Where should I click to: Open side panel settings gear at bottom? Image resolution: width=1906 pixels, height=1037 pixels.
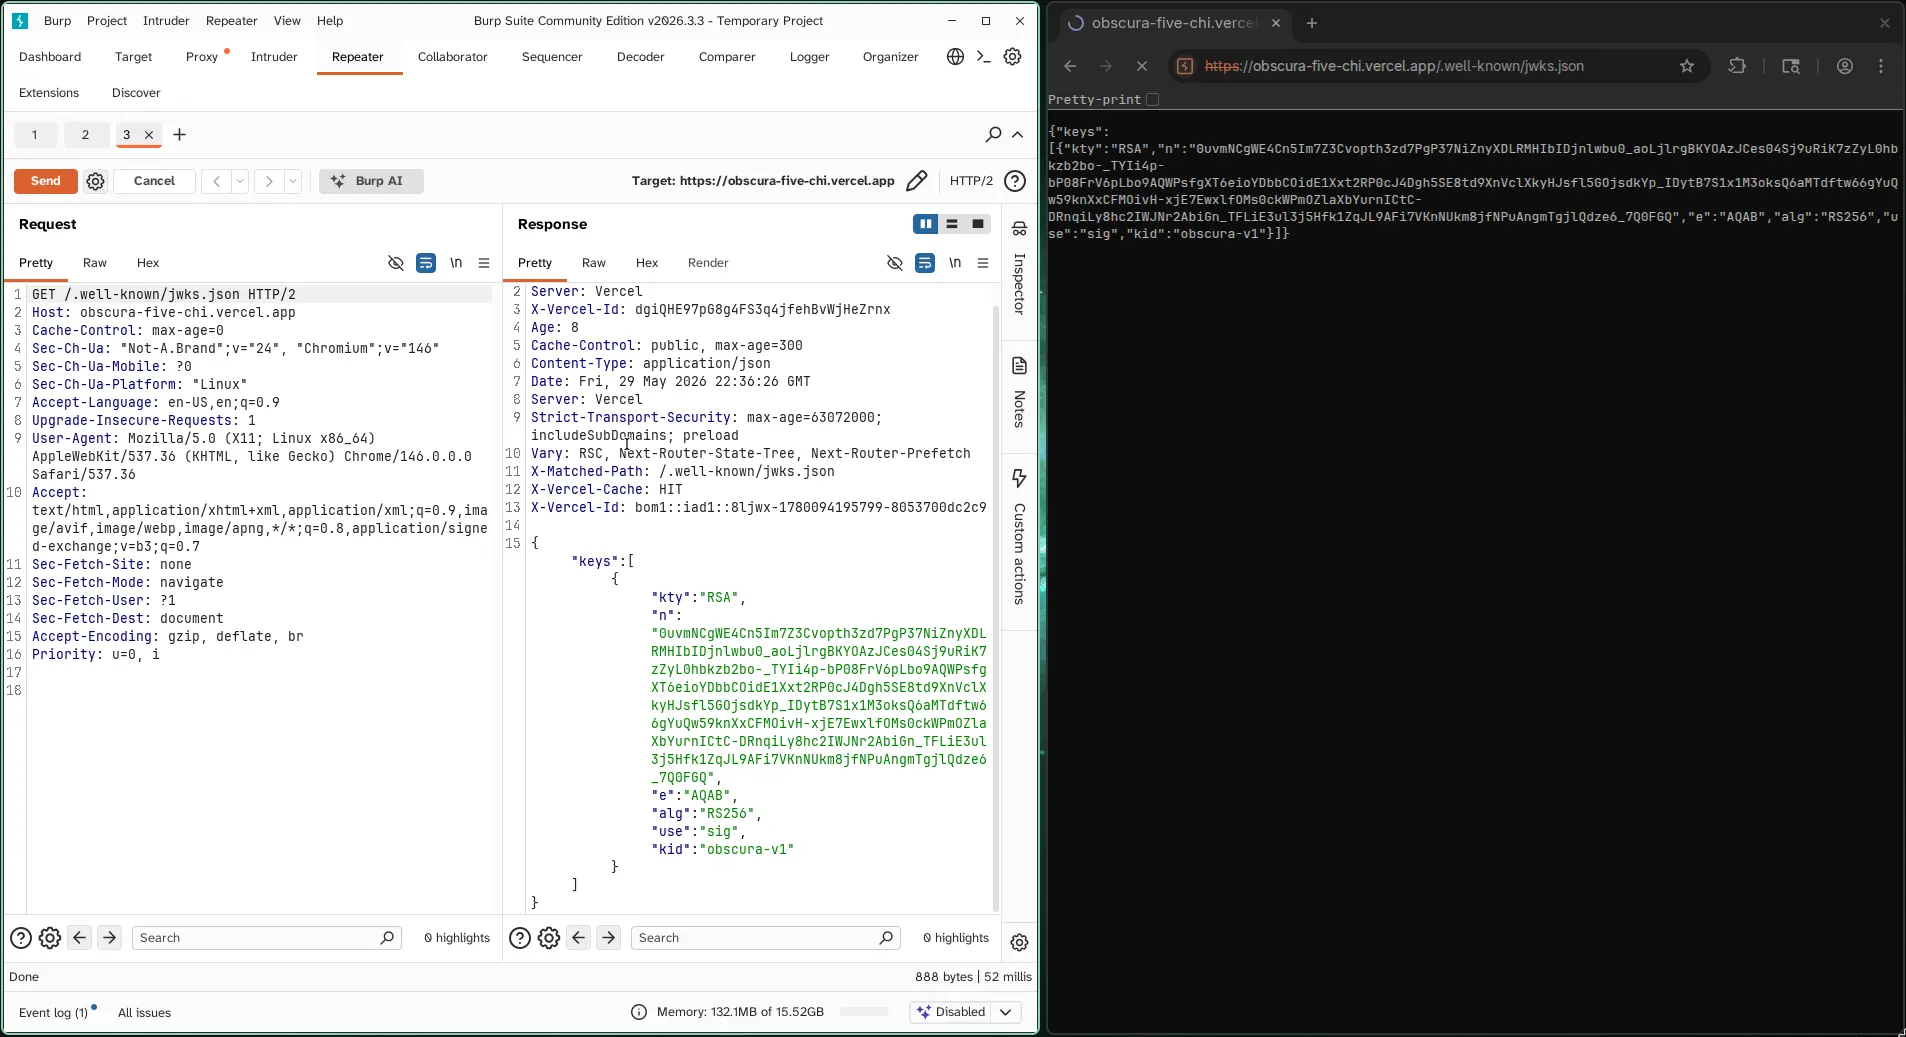pos(1019,942)
